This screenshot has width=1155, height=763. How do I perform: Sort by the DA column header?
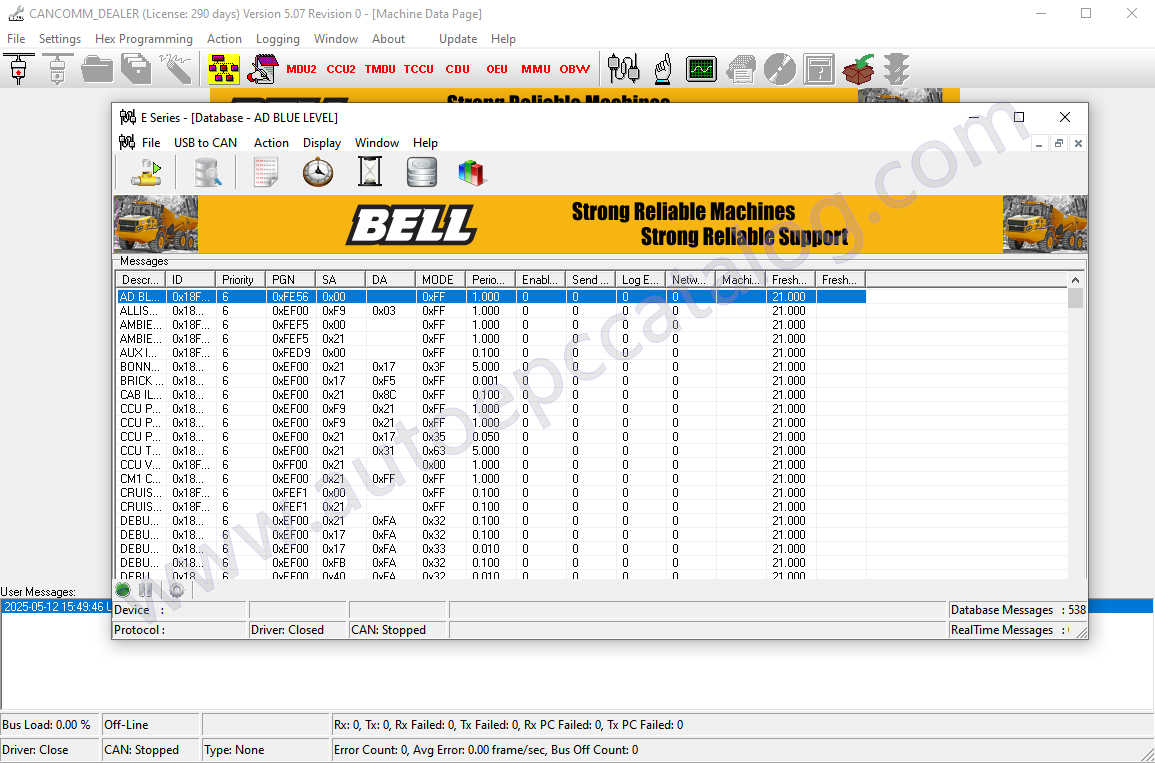pos(391,280)
